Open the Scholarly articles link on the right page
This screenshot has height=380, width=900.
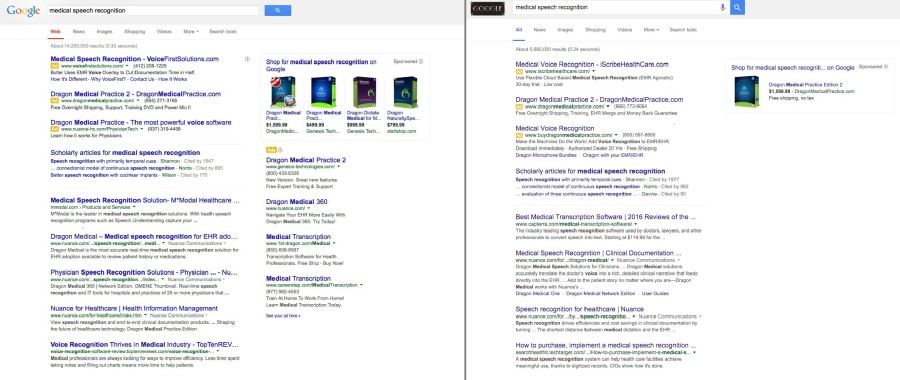pyautogui.click(x=590, y=171)
